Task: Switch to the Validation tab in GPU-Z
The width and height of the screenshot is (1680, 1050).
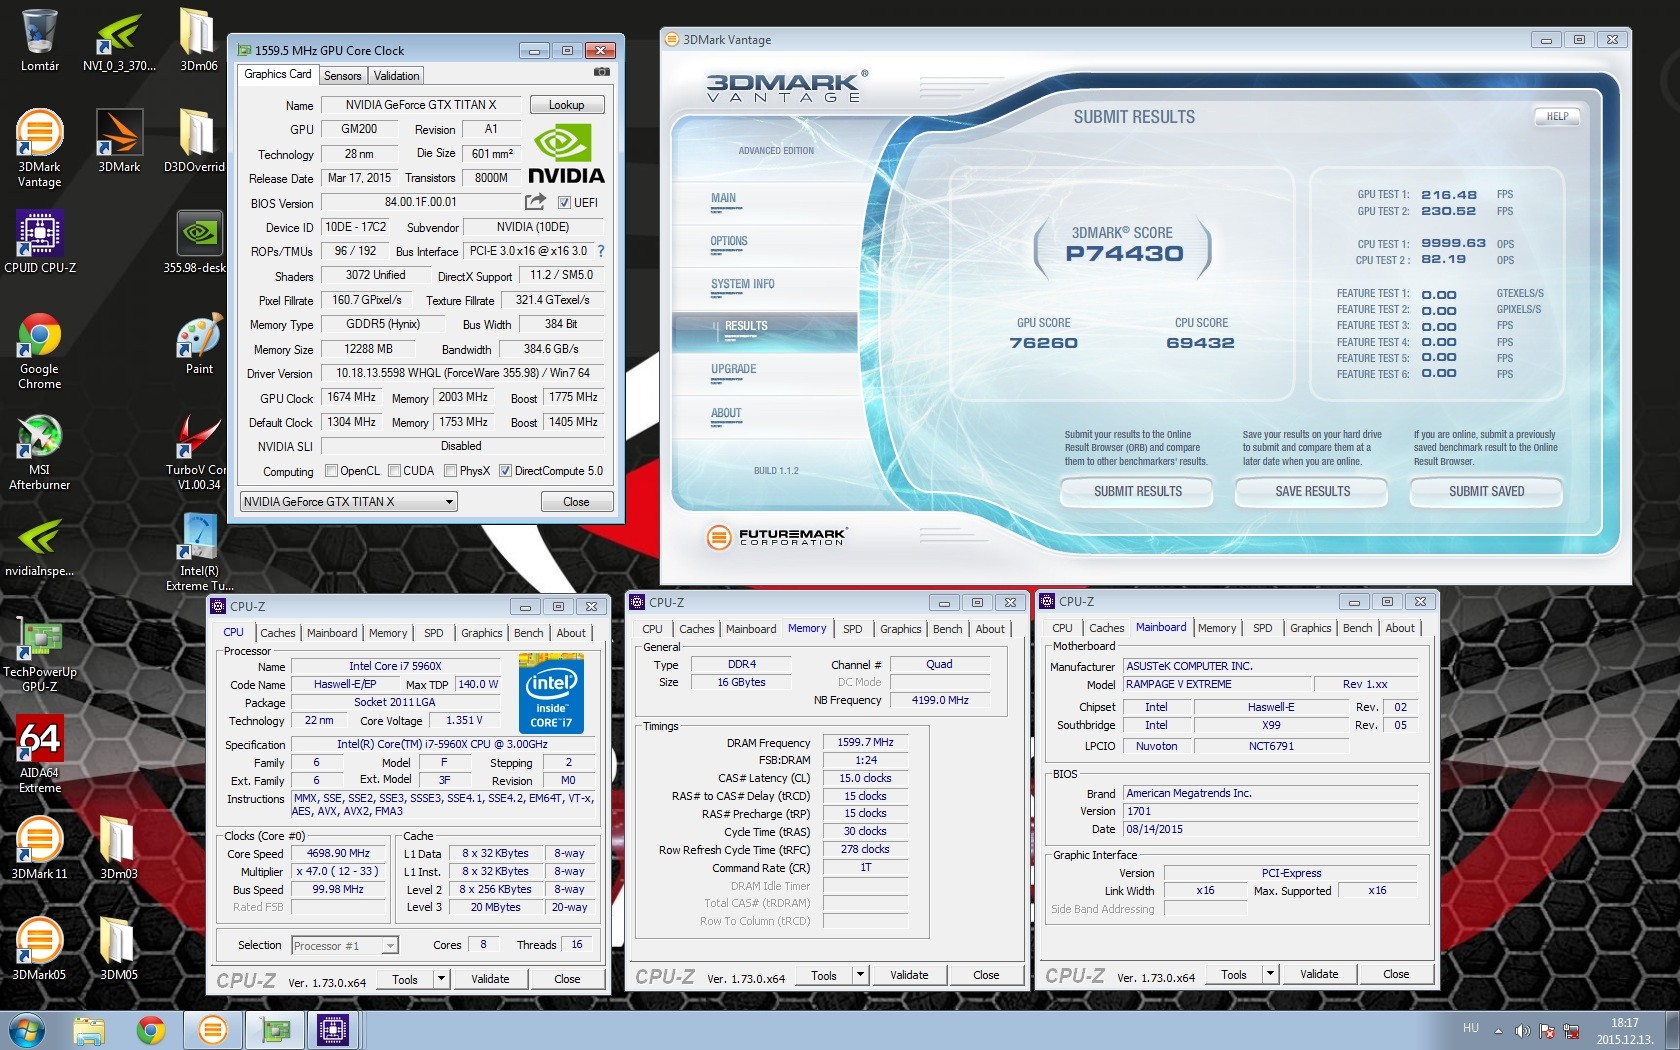Action: pos(397,76)
